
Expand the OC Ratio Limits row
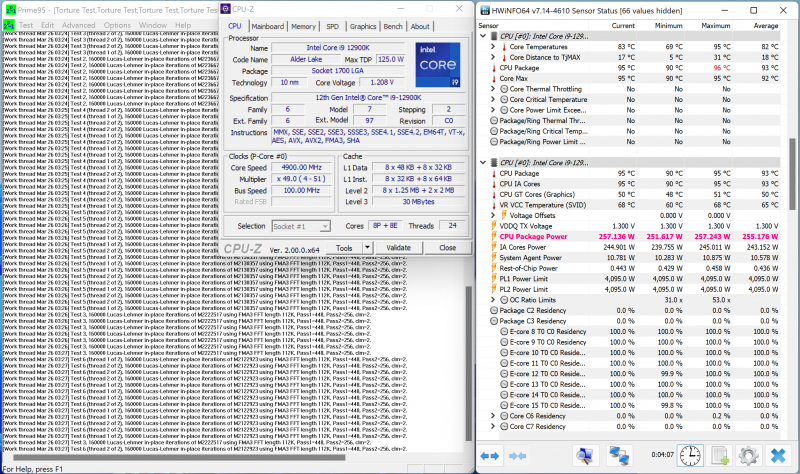point(493,300)
